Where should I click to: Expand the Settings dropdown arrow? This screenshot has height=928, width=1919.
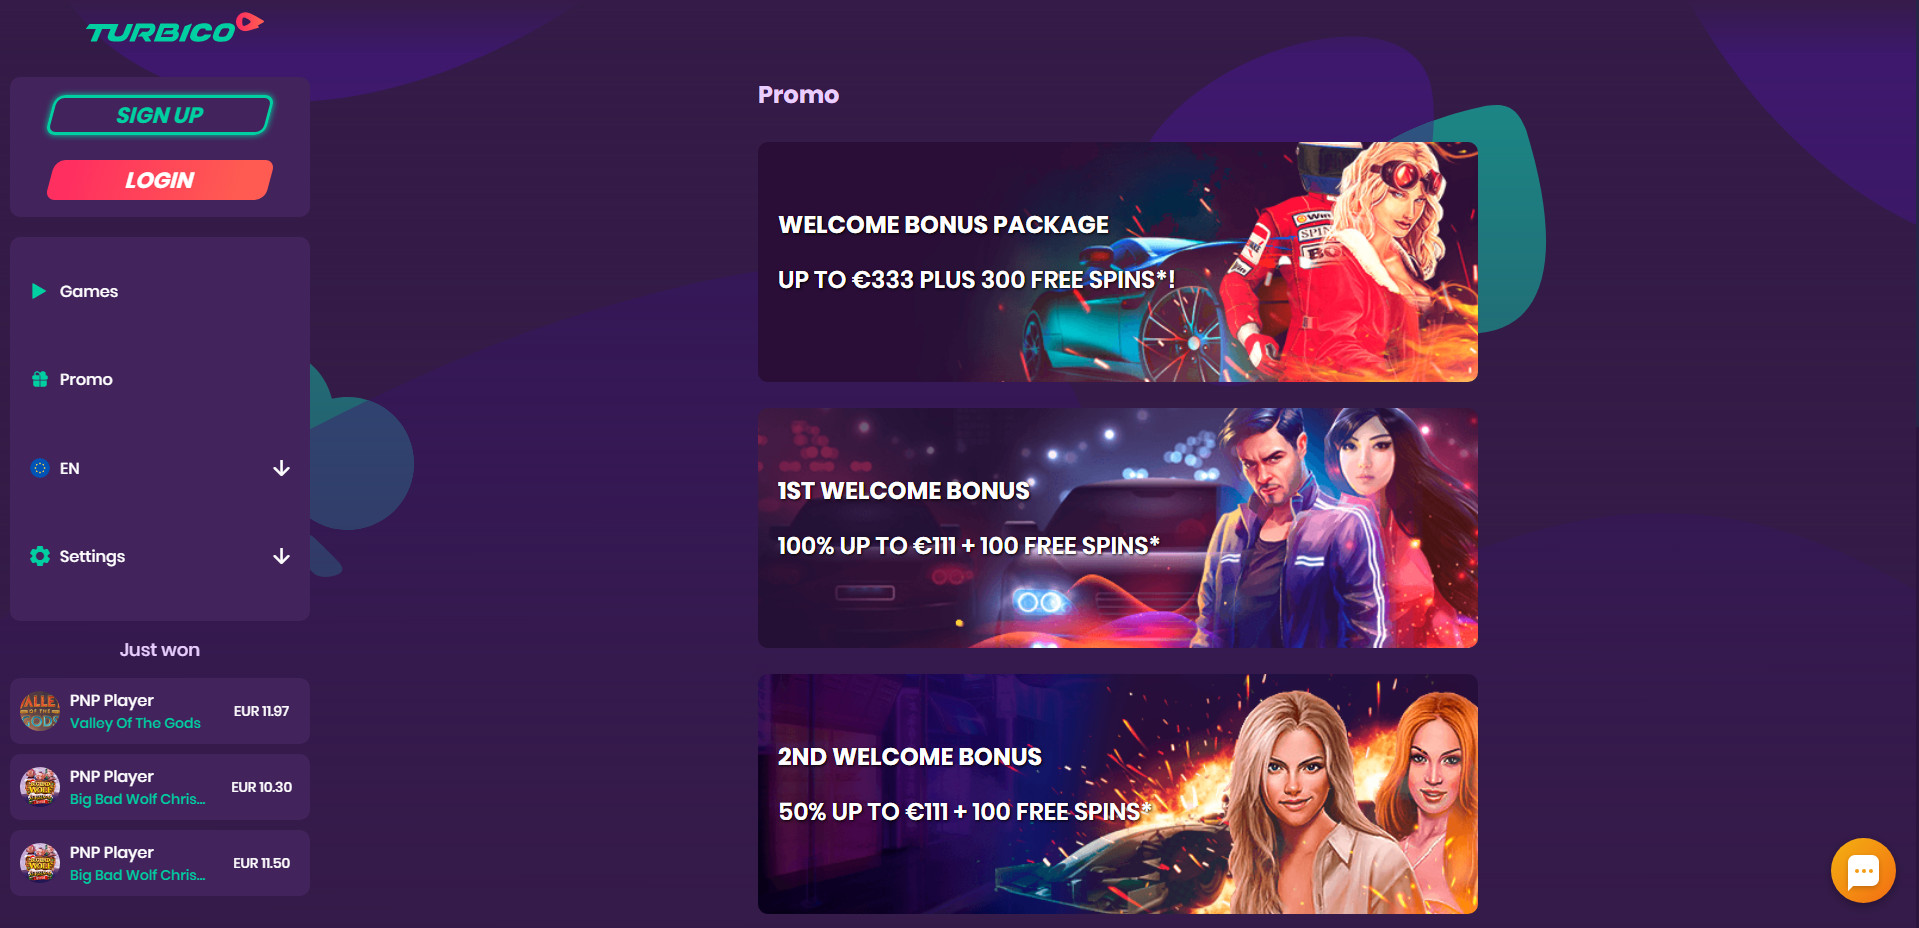pyautogui.click(x=282, y=556)
